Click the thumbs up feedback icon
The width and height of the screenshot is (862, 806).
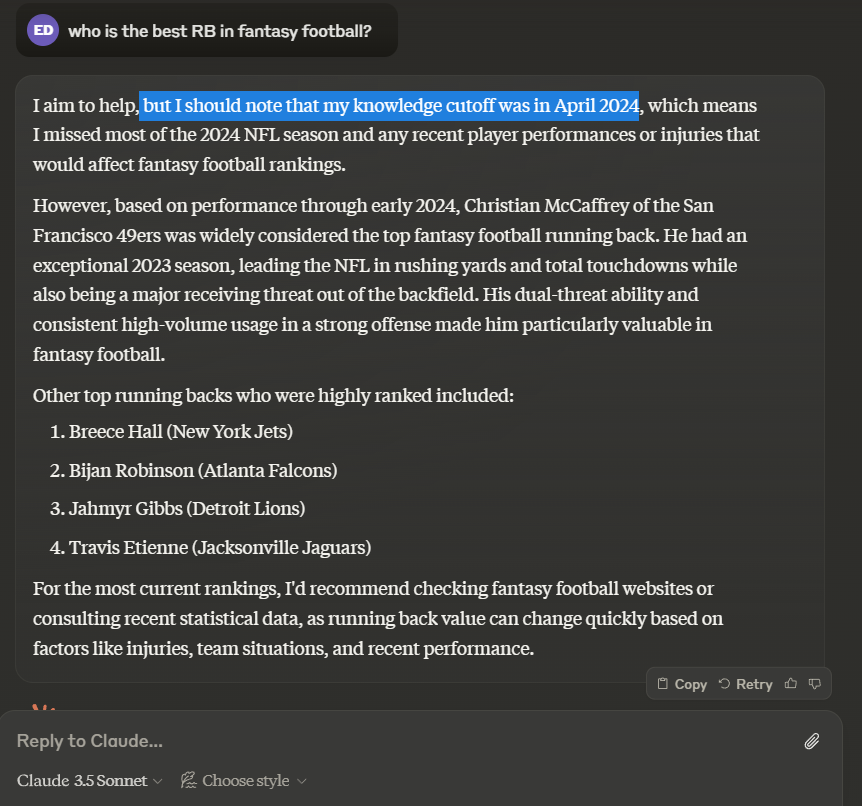[791, 684]
